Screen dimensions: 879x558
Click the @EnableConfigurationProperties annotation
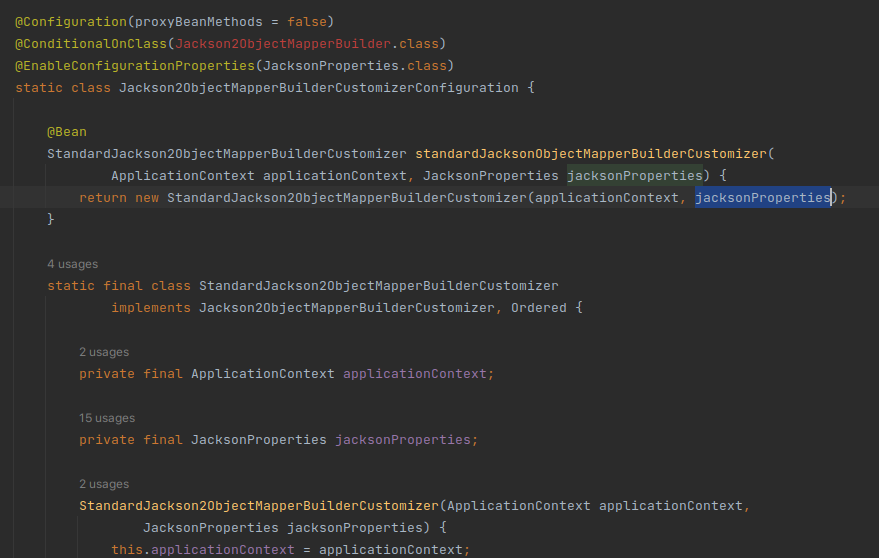[135, 66]
